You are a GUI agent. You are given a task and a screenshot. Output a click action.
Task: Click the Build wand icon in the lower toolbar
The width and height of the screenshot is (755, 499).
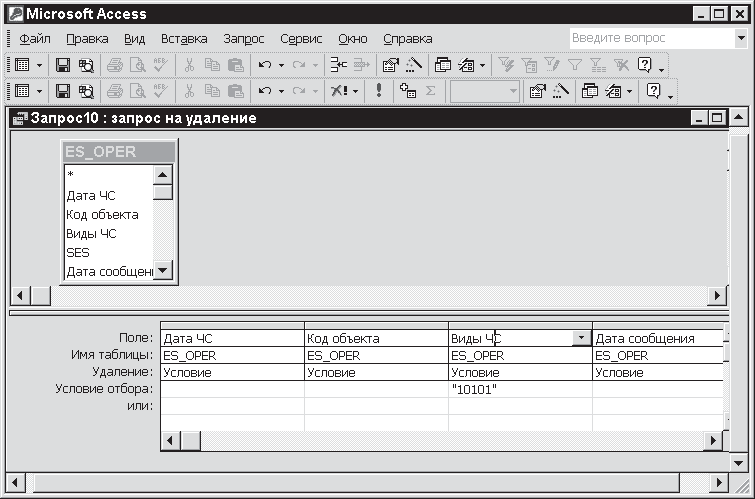[x=559, y=91]
